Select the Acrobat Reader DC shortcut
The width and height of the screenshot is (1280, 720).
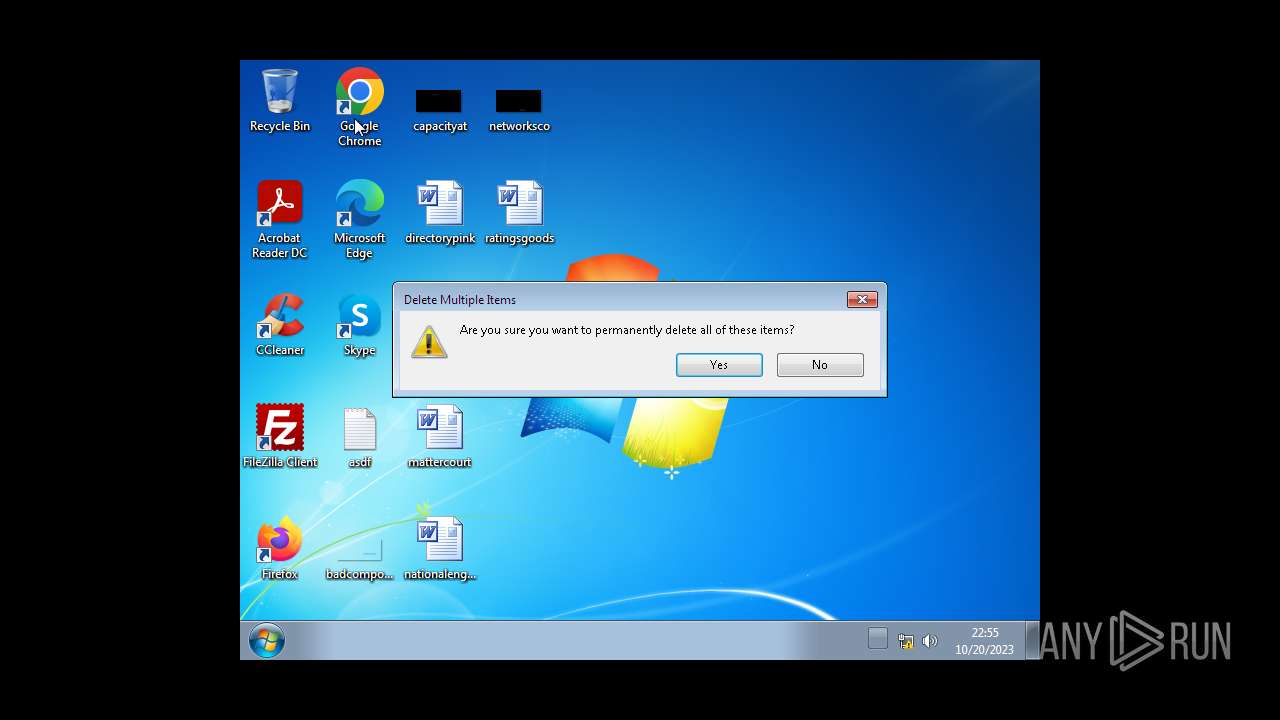pyautogui.click(x=279, y=219)
